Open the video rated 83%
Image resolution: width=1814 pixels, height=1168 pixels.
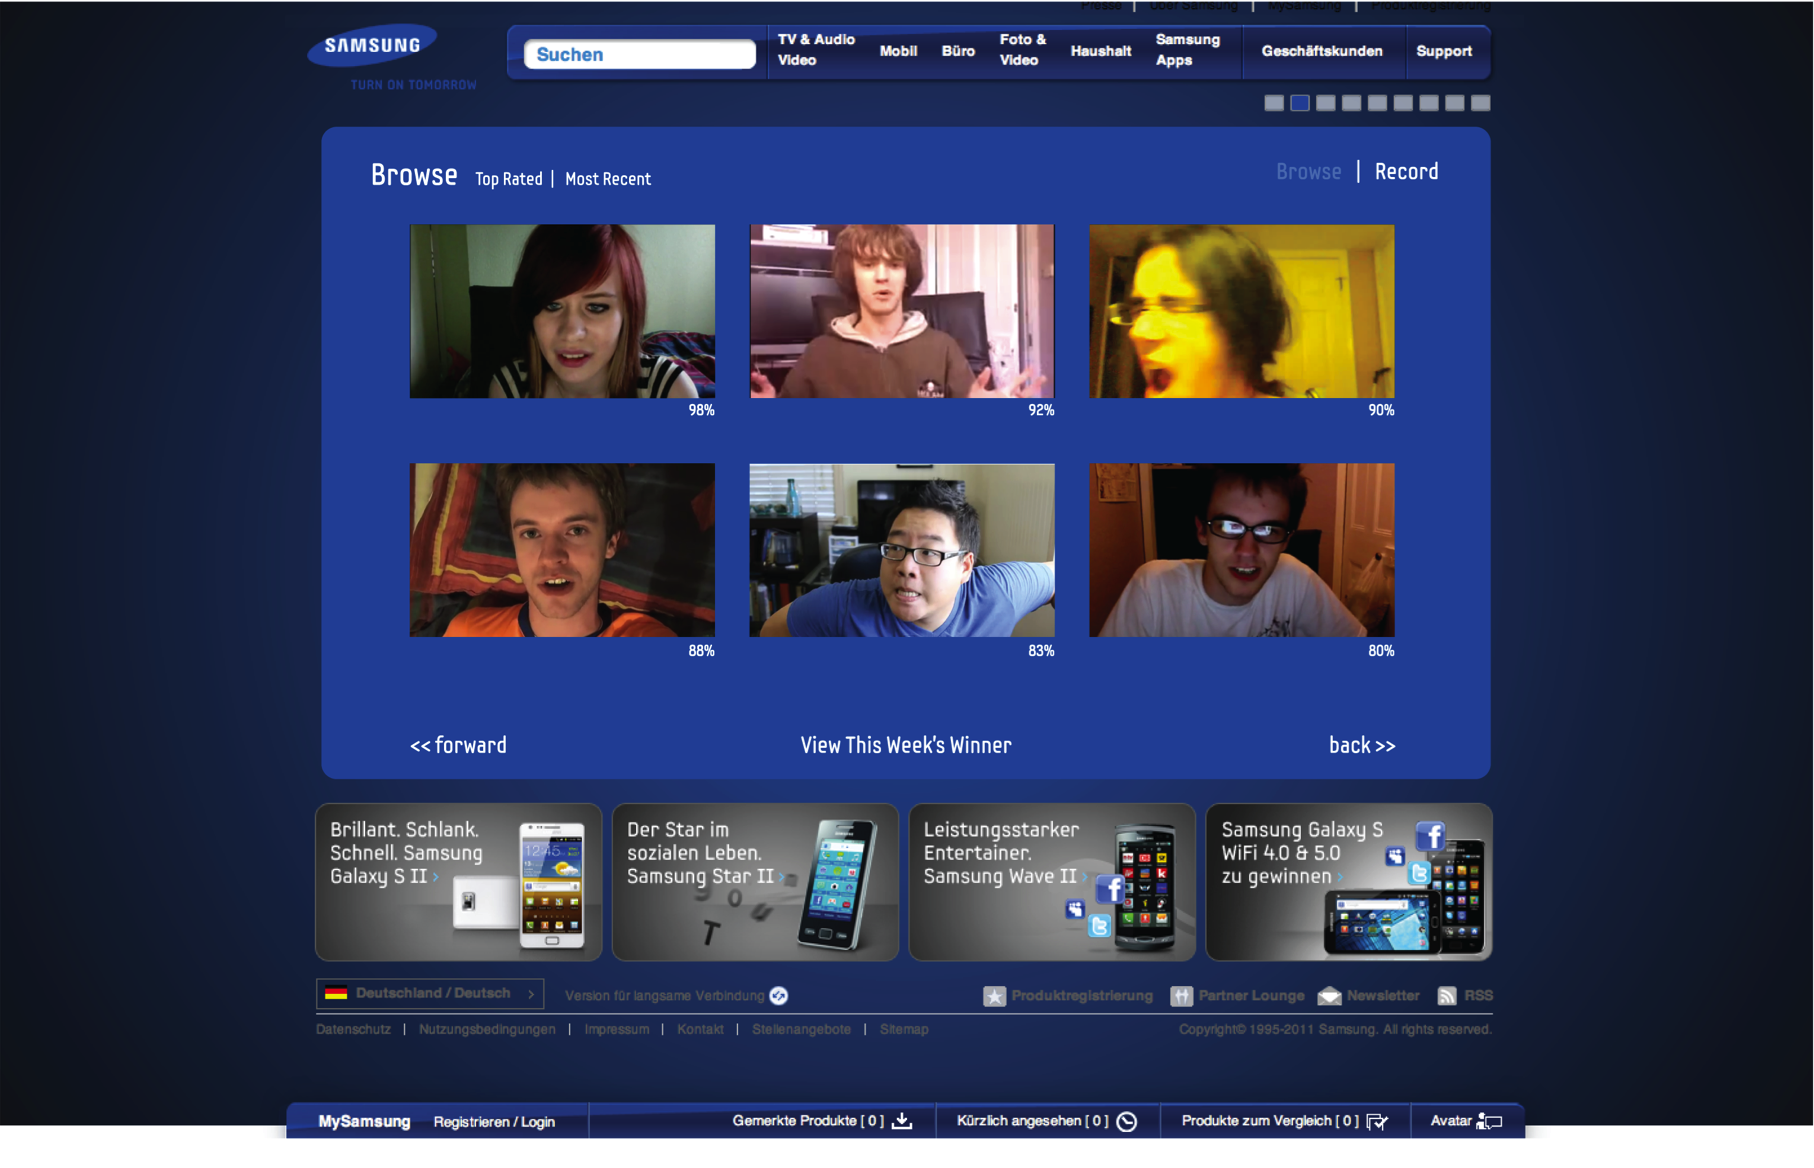coord(902,550)
